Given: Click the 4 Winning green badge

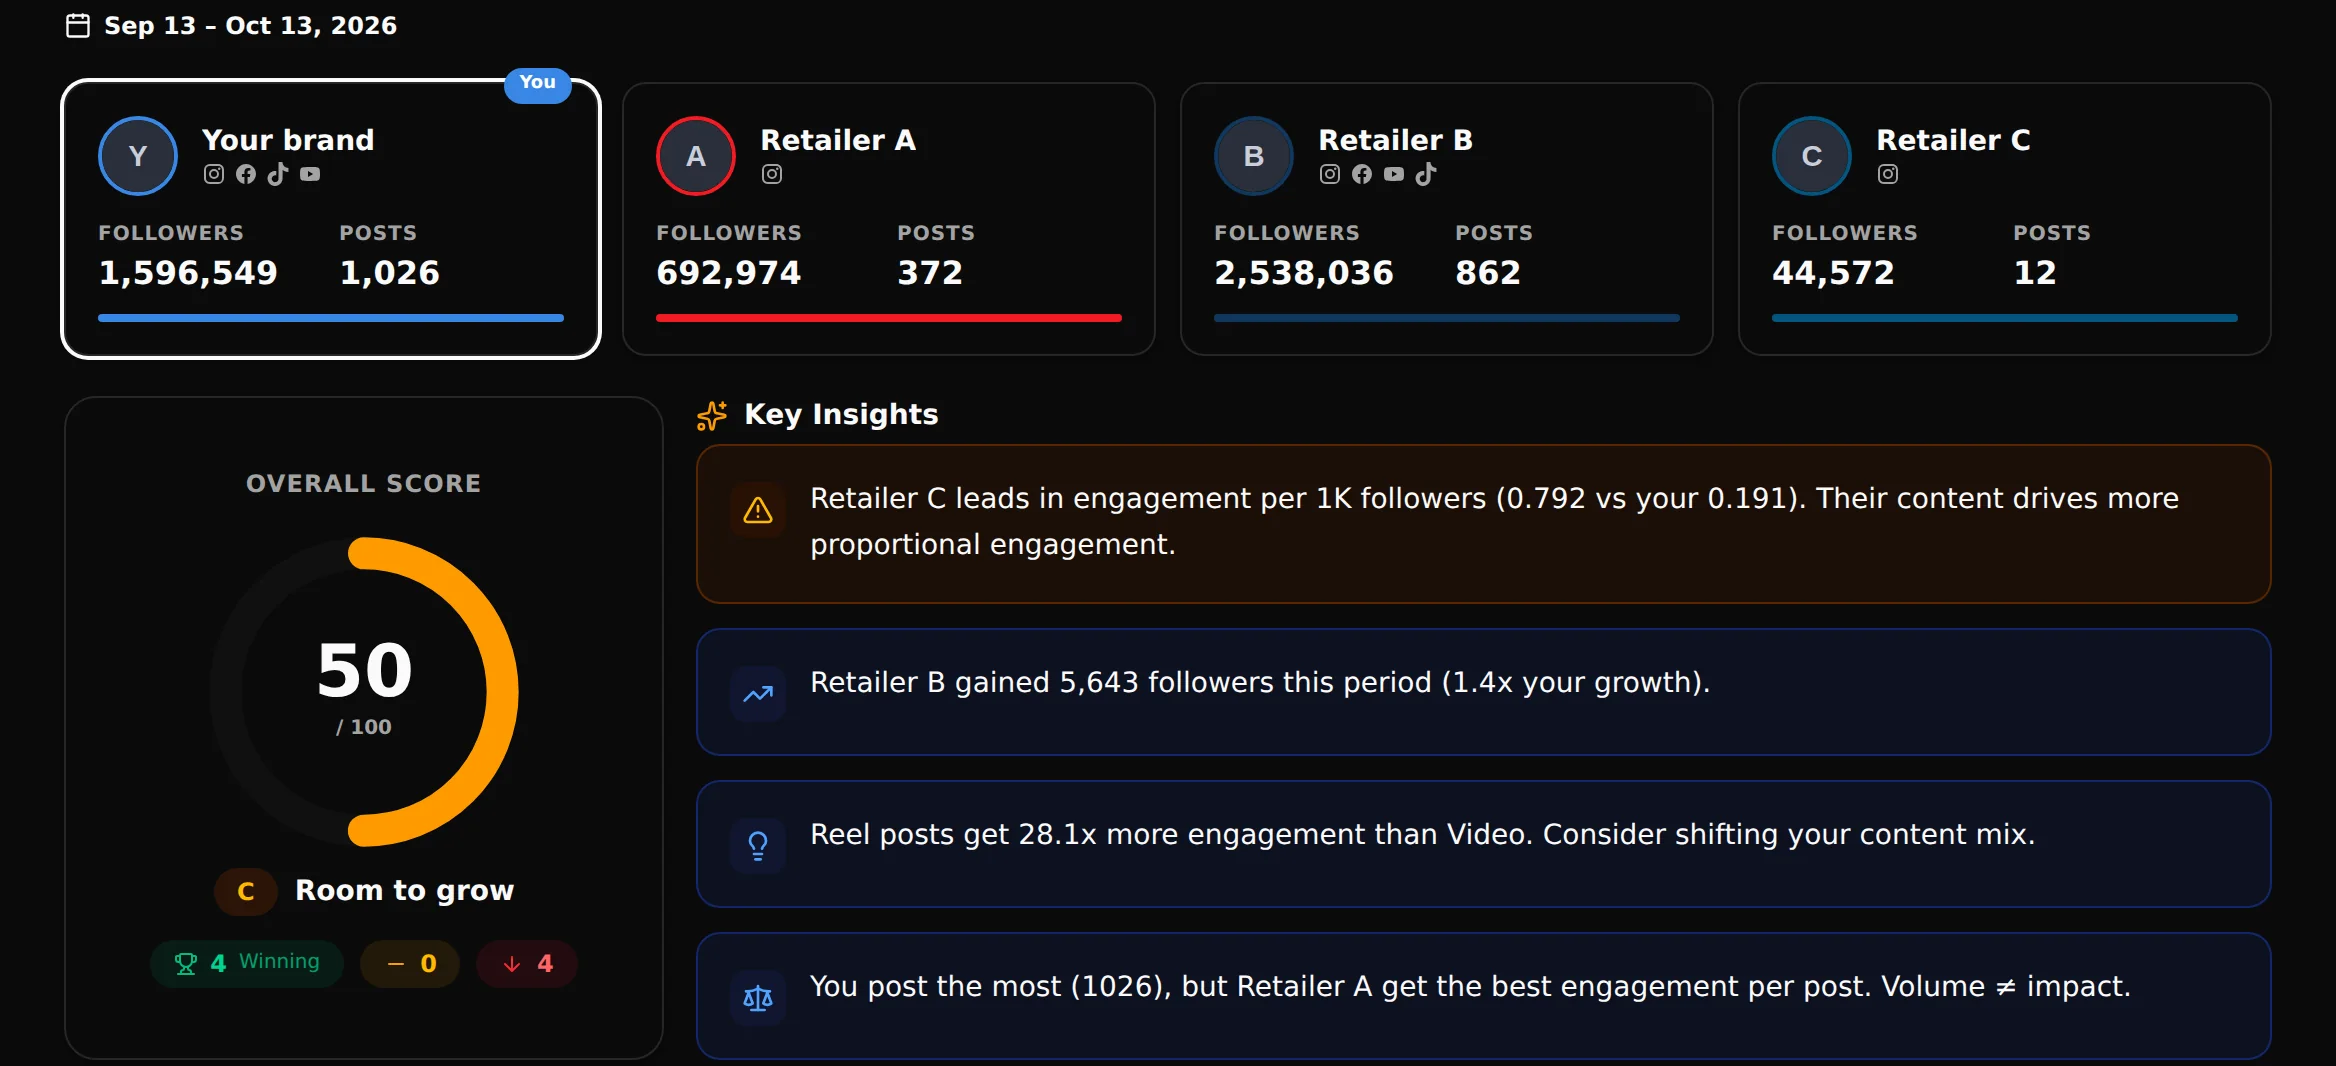Looking at the screenshot, I should [x=247, y=963].
